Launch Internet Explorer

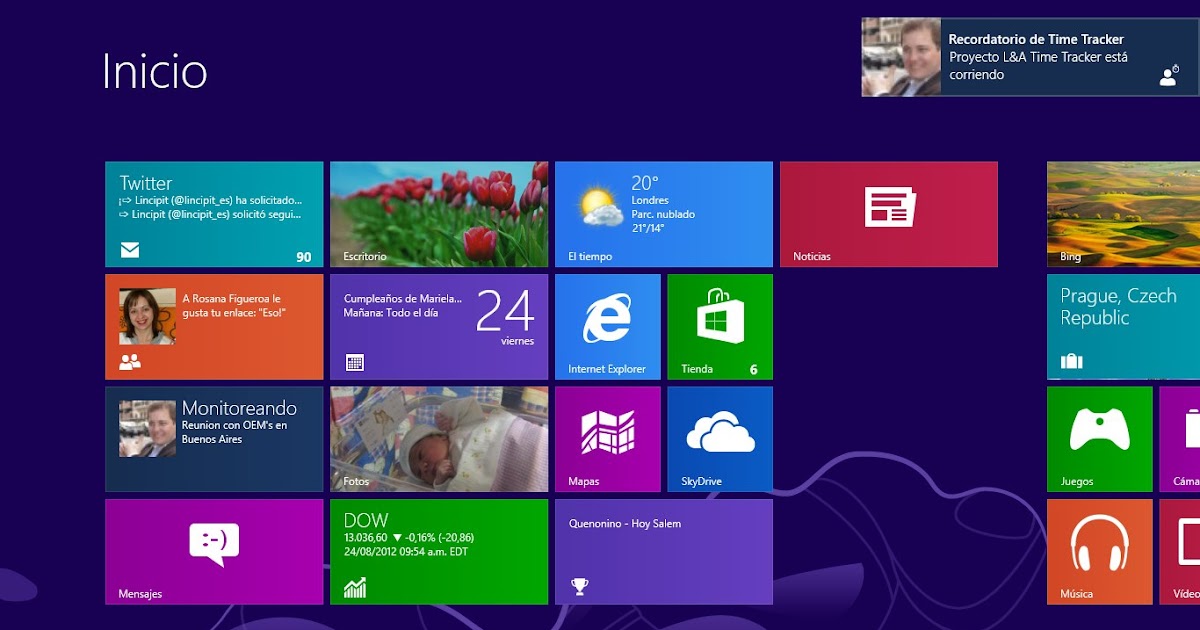(x=608, y=327)
